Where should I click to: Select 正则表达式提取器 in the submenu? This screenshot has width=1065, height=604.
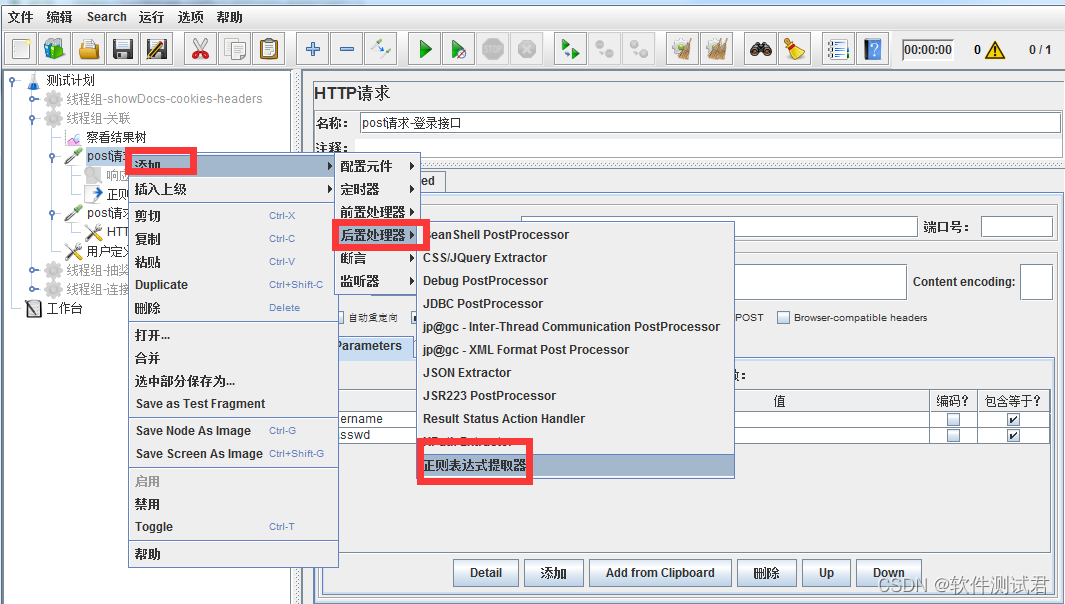click(x=576, y=465)
